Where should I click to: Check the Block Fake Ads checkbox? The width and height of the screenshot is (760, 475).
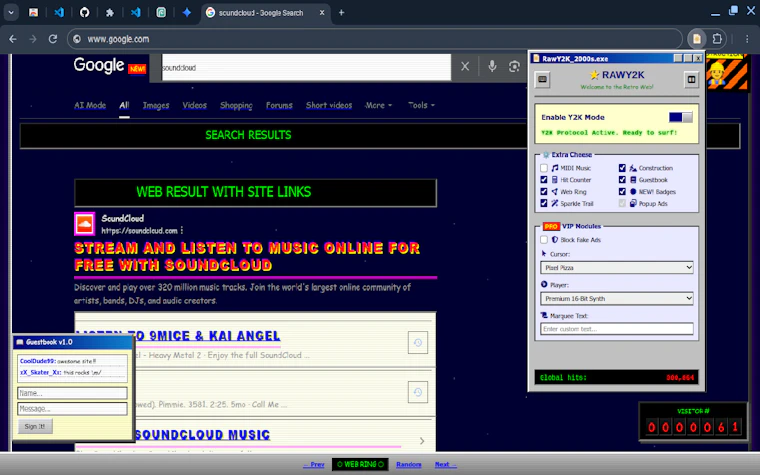pos(544,239)
